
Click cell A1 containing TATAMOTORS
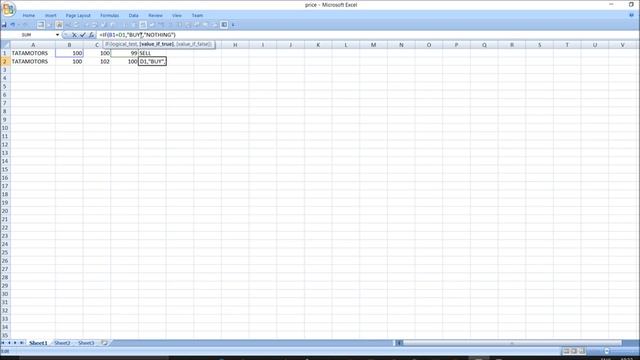[x=33, y=53]
